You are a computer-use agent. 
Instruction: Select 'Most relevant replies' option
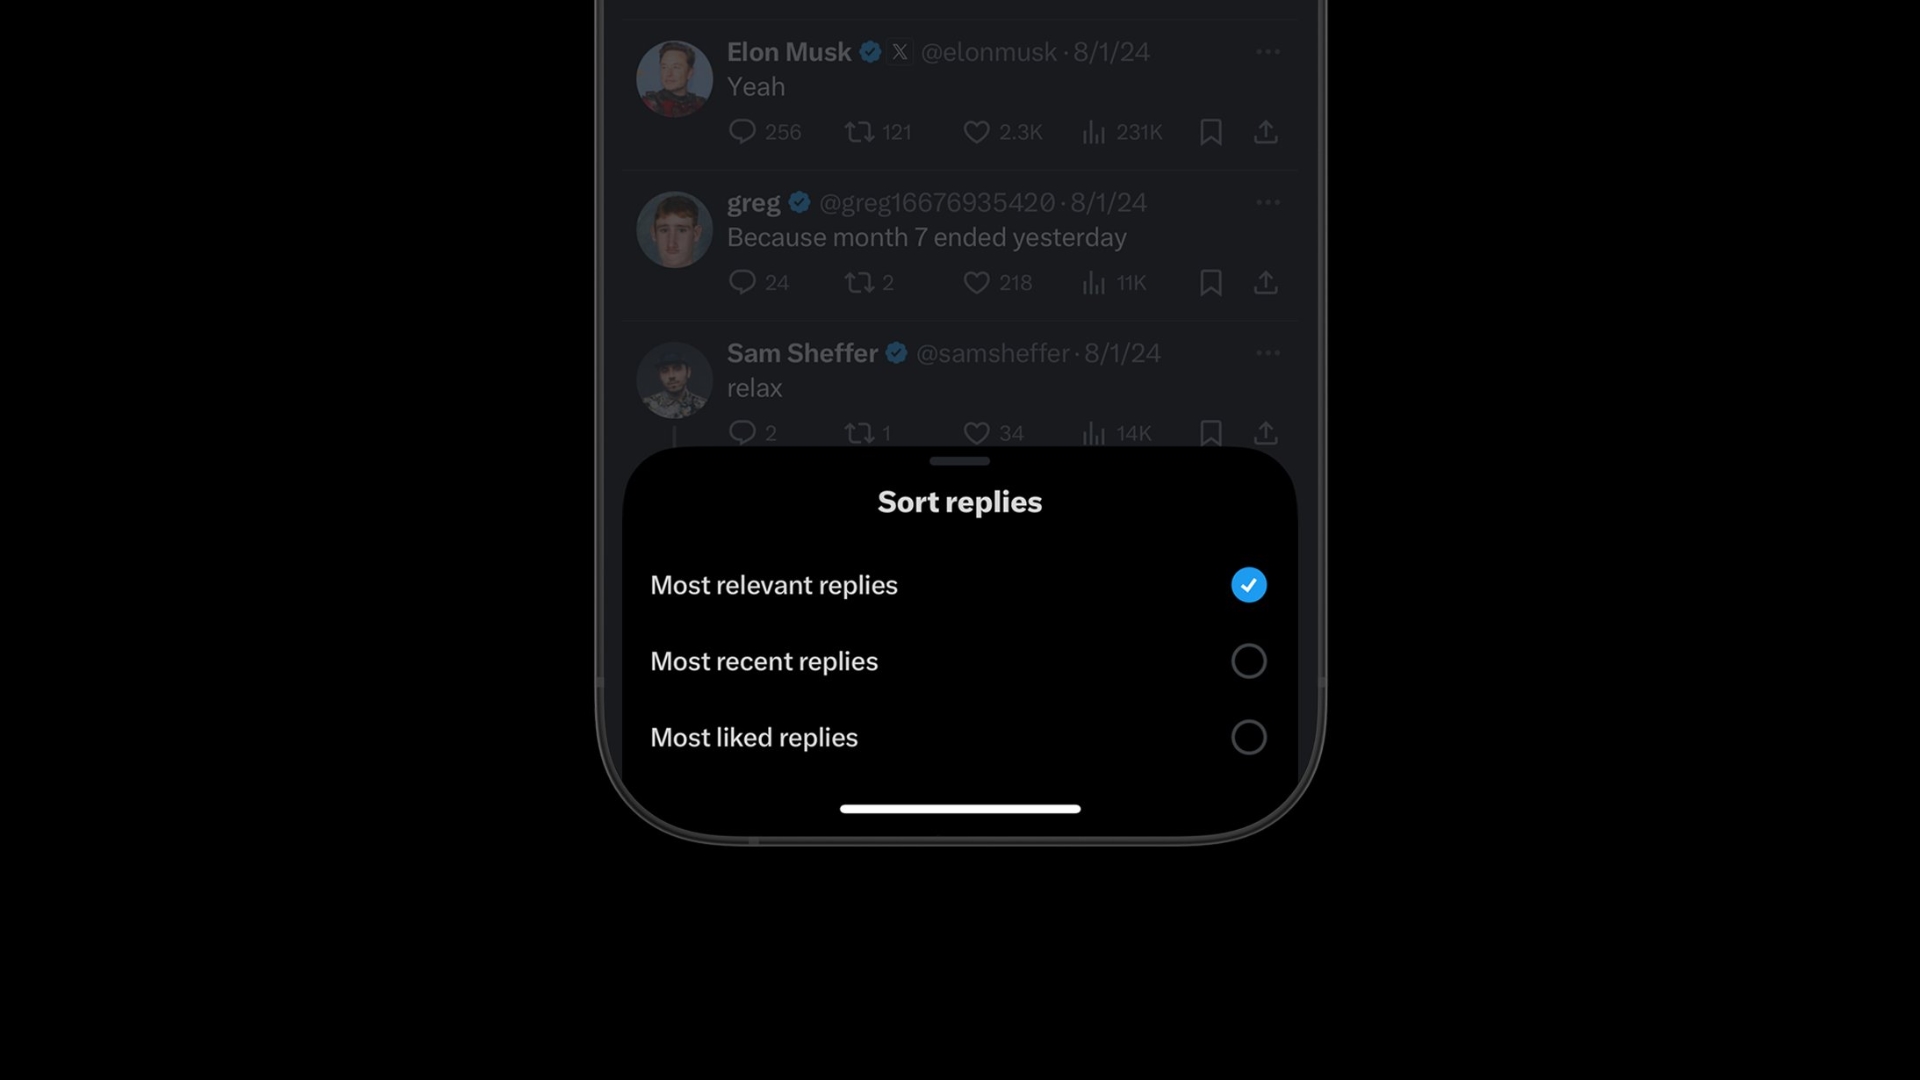pyautogui.click(x=1247, y=584)
